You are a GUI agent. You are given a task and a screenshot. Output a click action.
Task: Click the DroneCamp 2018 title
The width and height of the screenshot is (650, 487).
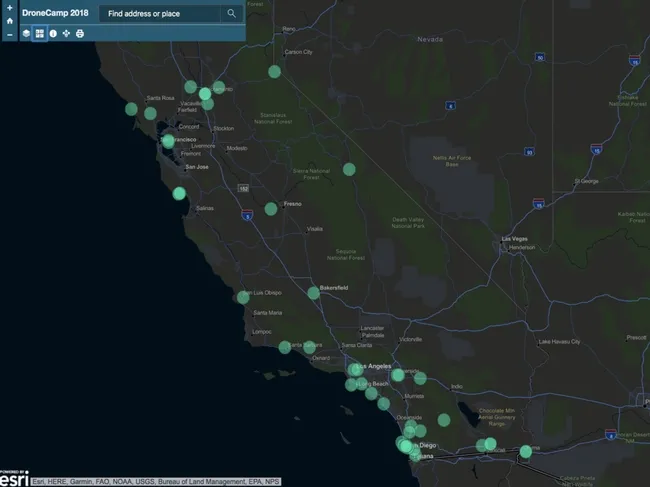pyautogui.click(x=55, y=13)
